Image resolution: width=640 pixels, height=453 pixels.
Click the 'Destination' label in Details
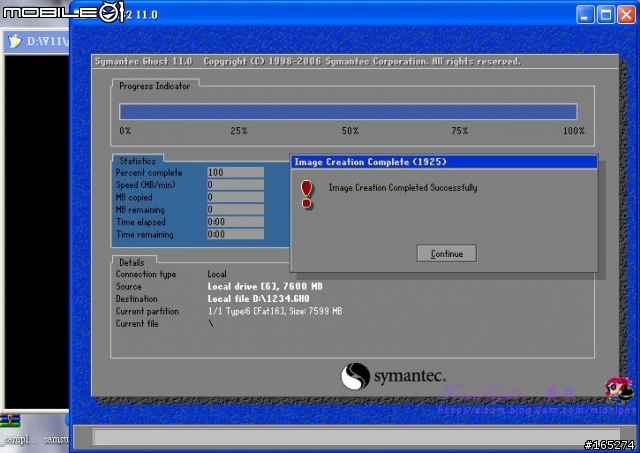[x=136, y=299]
